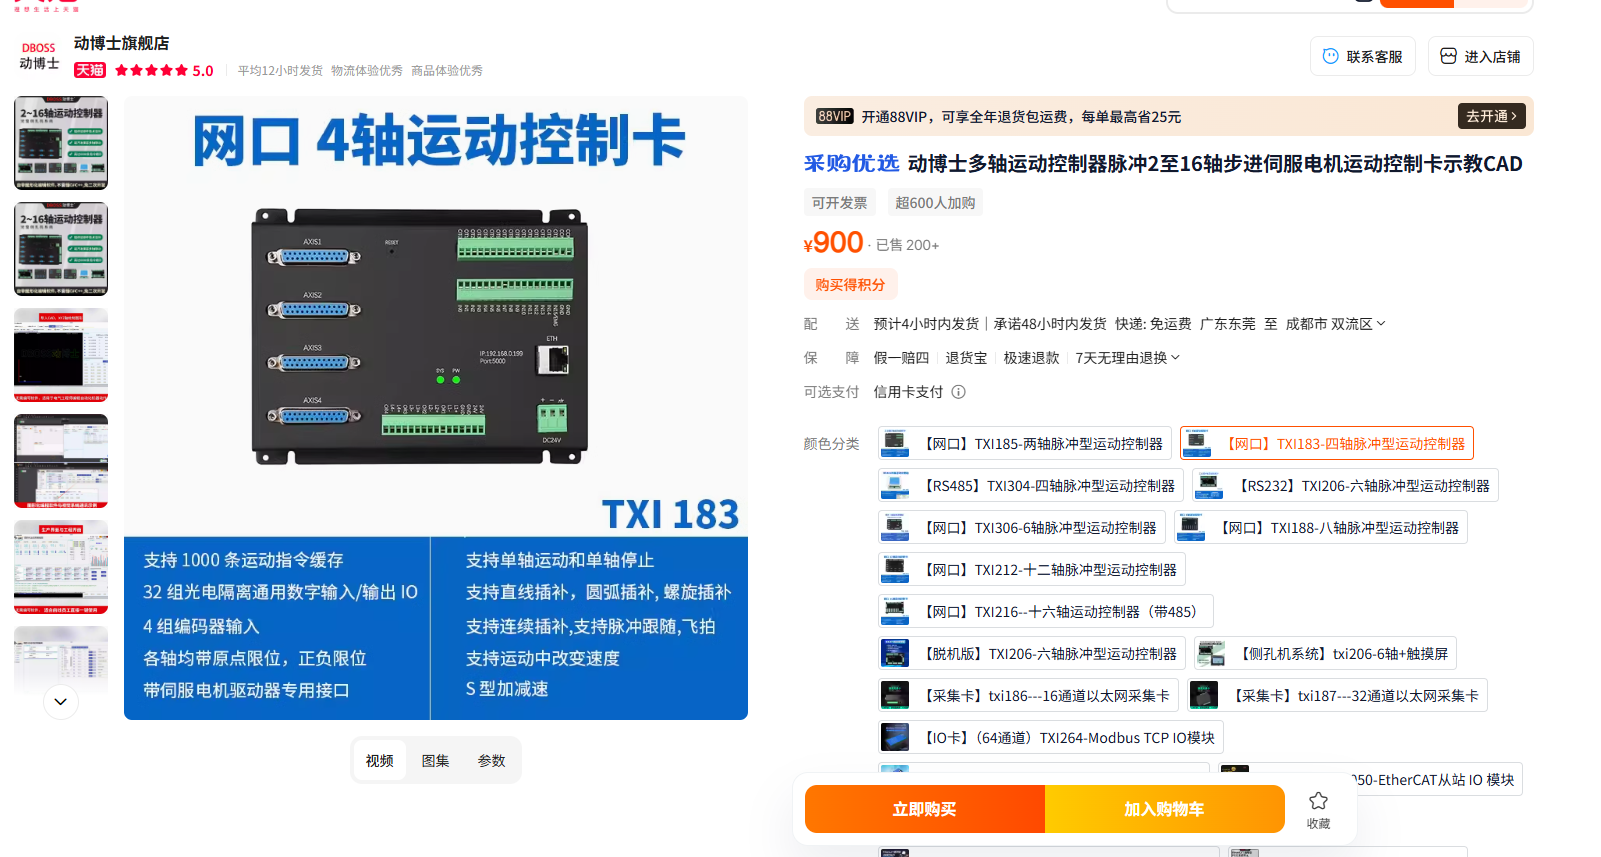Click 采购优选 label in title
Image resolution: width=1601 pixels, height=857 pixels.
point(852,163)
